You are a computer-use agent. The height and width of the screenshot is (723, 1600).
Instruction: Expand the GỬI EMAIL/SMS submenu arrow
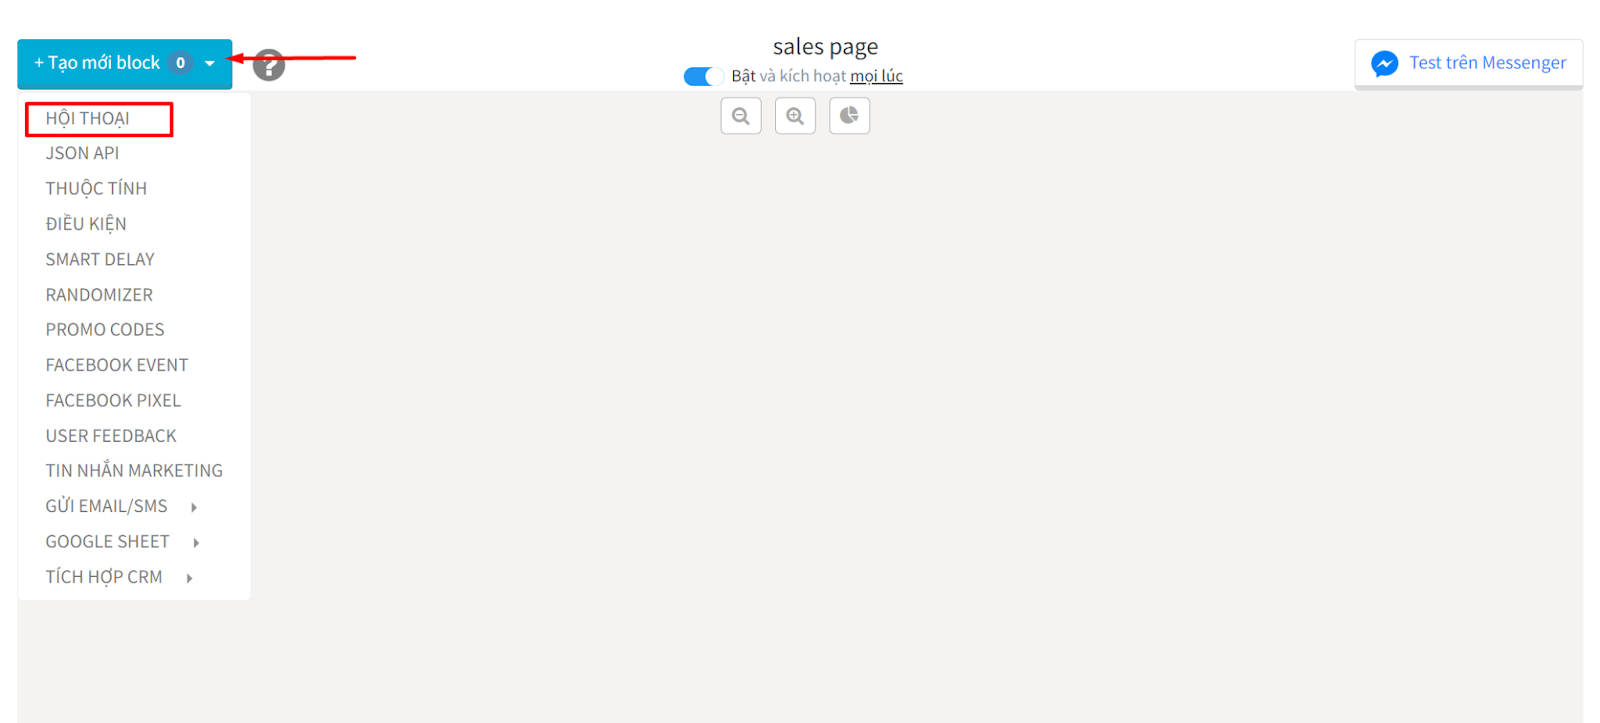(194, 507)
